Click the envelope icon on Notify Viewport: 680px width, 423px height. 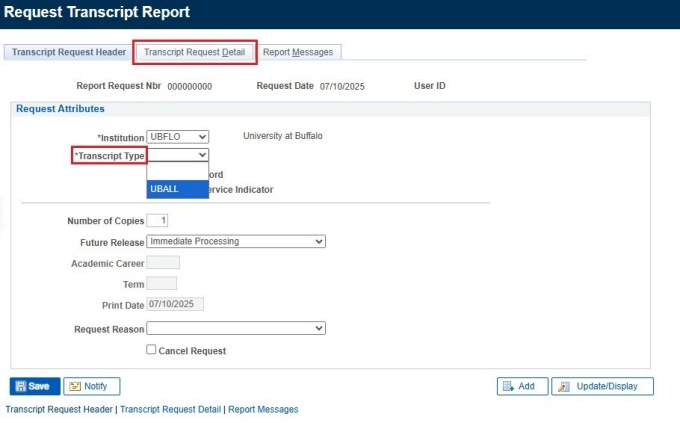(75, 386)
